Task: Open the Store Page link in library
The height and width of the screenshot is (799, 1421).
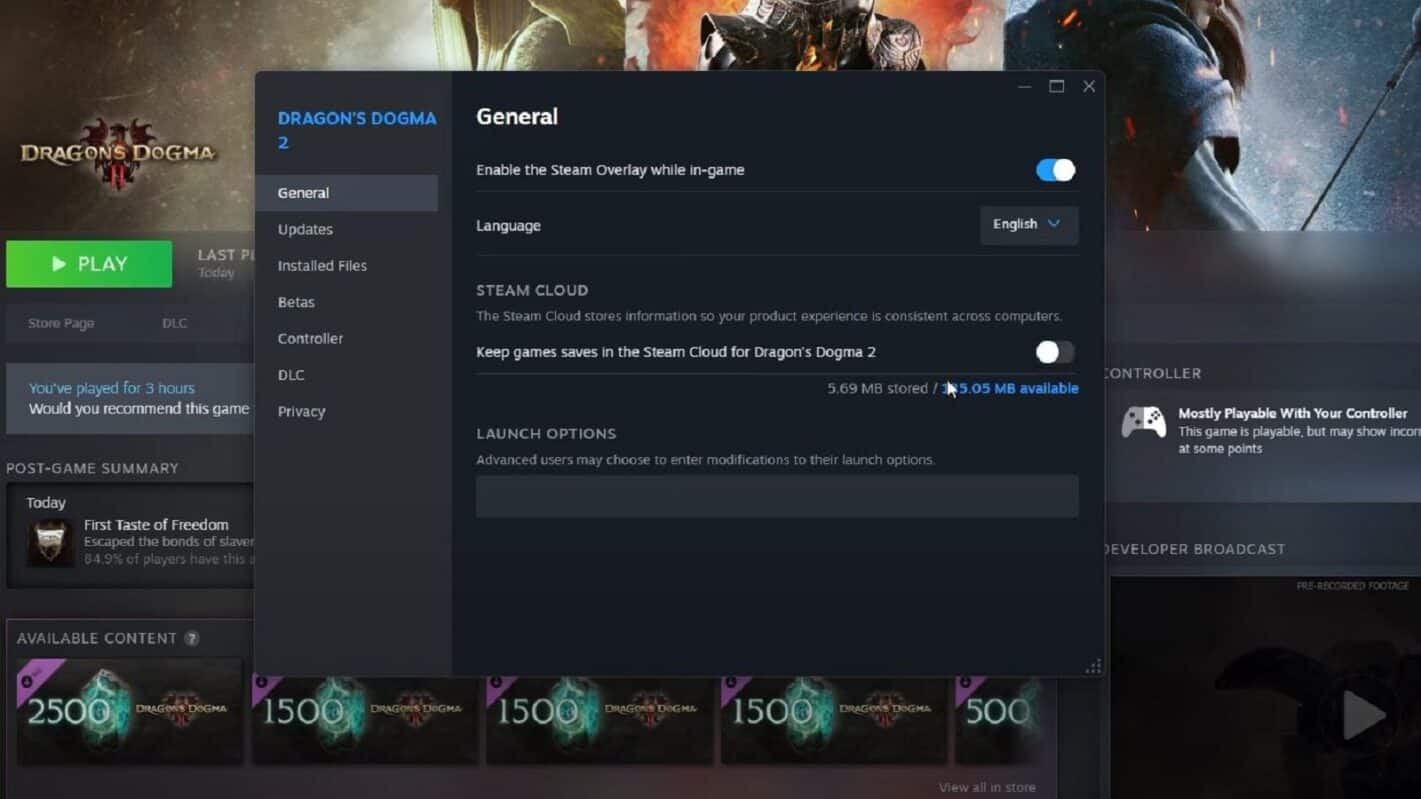Action: pyautogui.click(x=61, y=323)
